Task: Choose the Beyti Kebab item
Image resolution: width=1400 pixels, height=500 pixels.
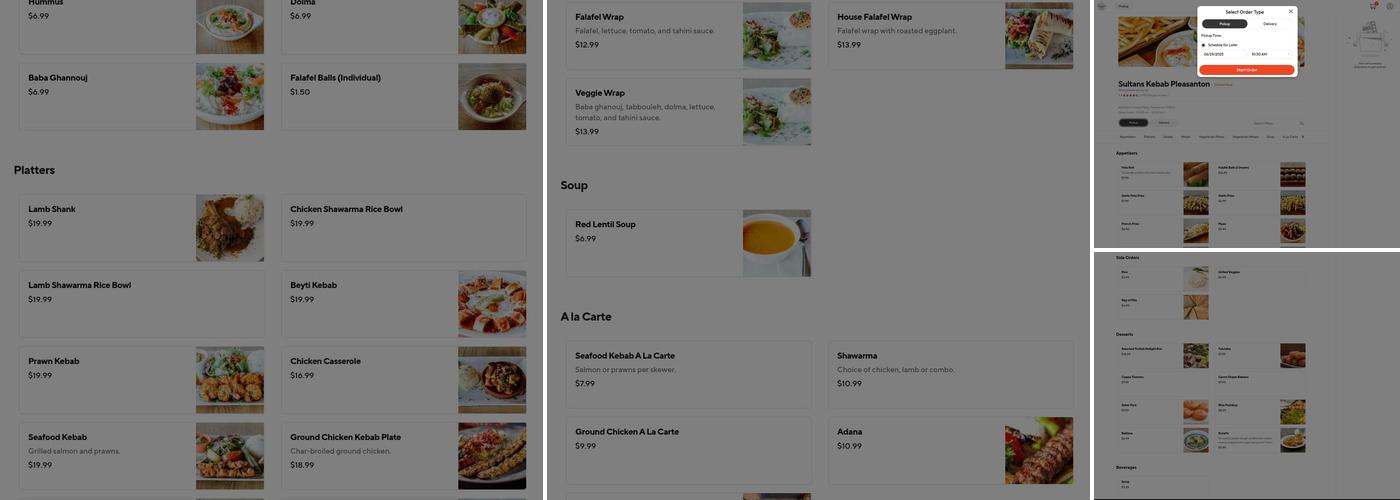Action: tap(404, 304)
